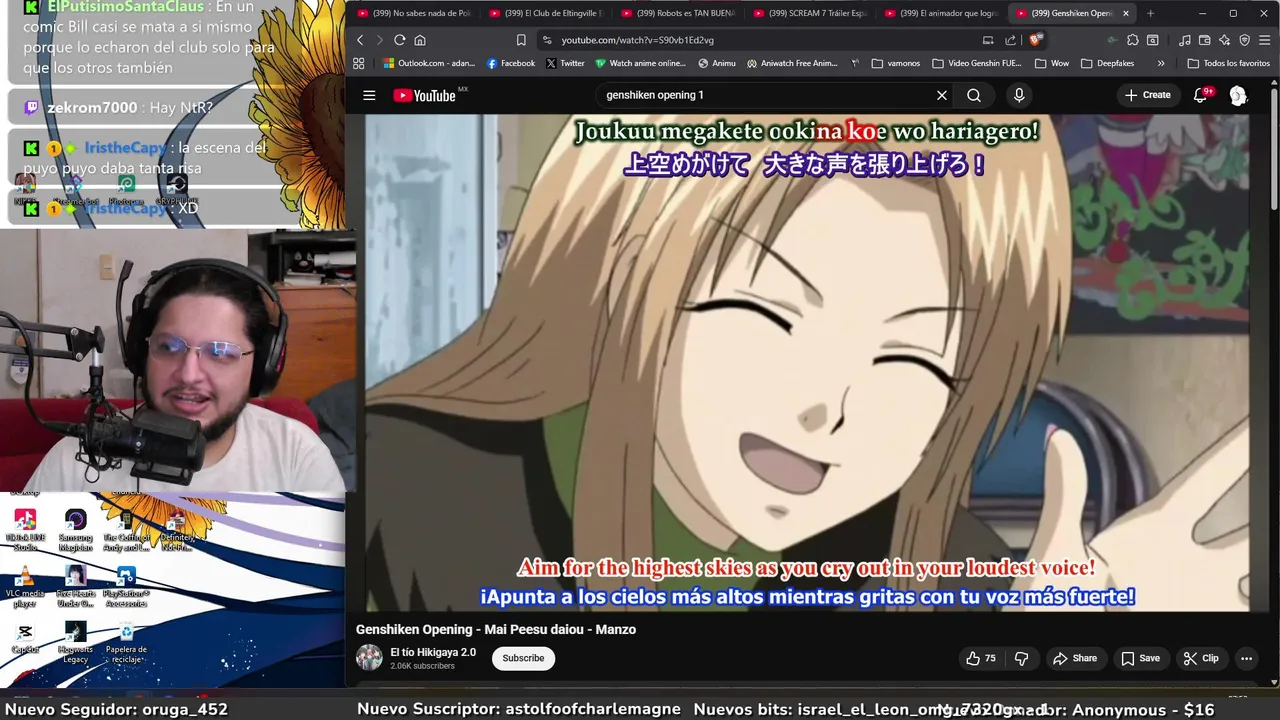
Task: Dislike the video with thumbs down
Action: tap(1021, 658)
